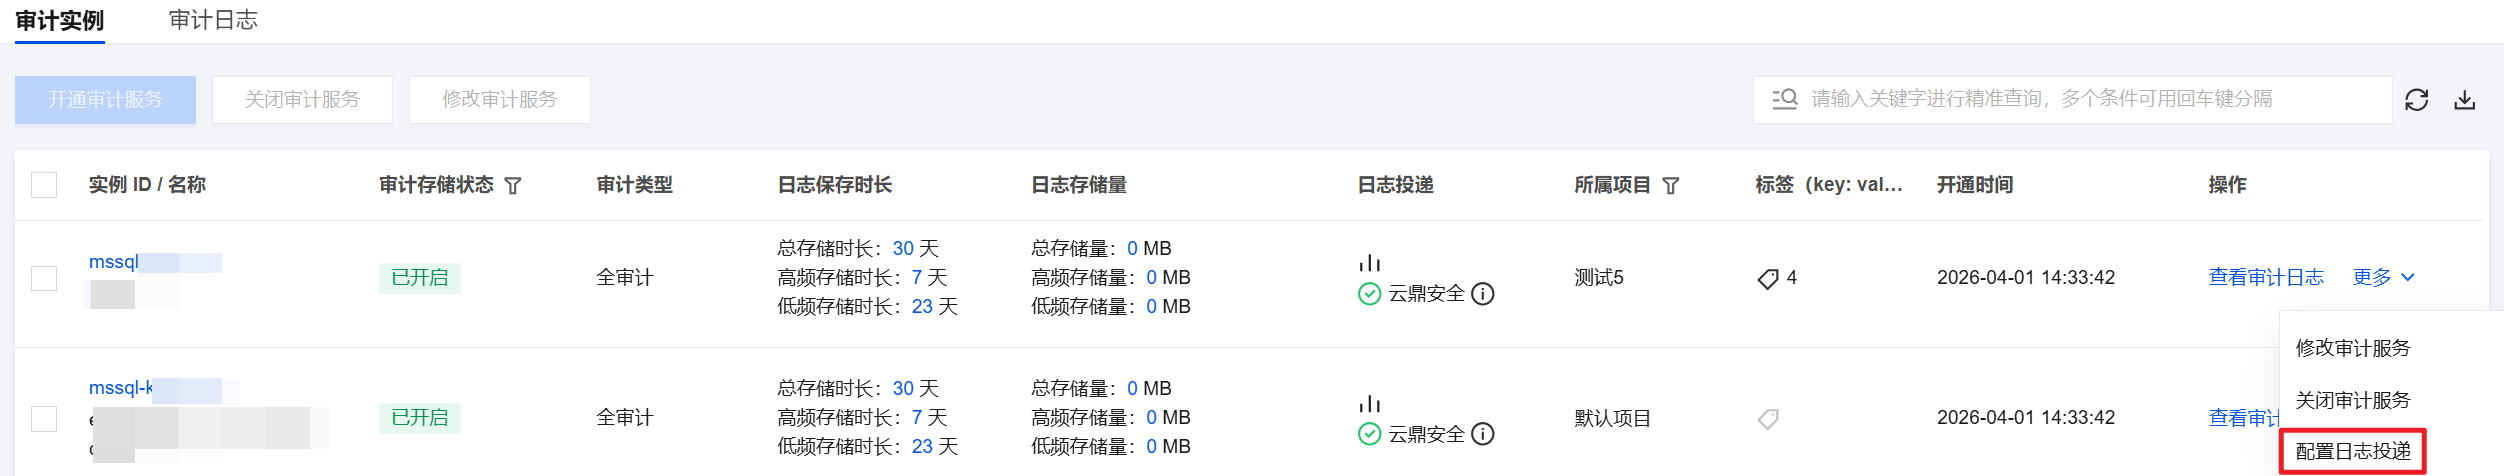Open 查看审计日志 link in the first row
The width and height of the screenshot is (2504, 476).
point(2266,277)
